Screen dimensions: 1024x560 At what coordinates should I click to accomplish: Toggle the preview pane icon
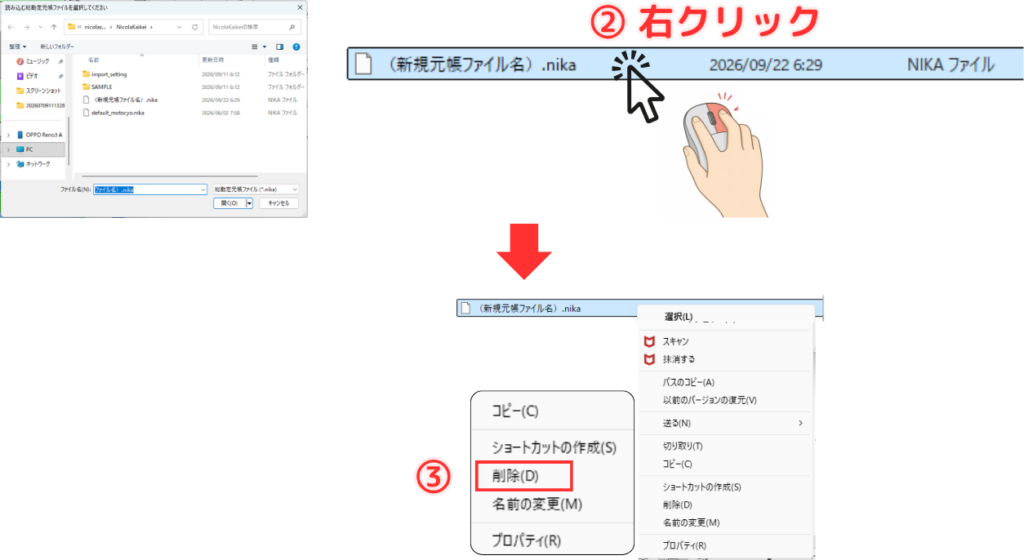[280, 47]
